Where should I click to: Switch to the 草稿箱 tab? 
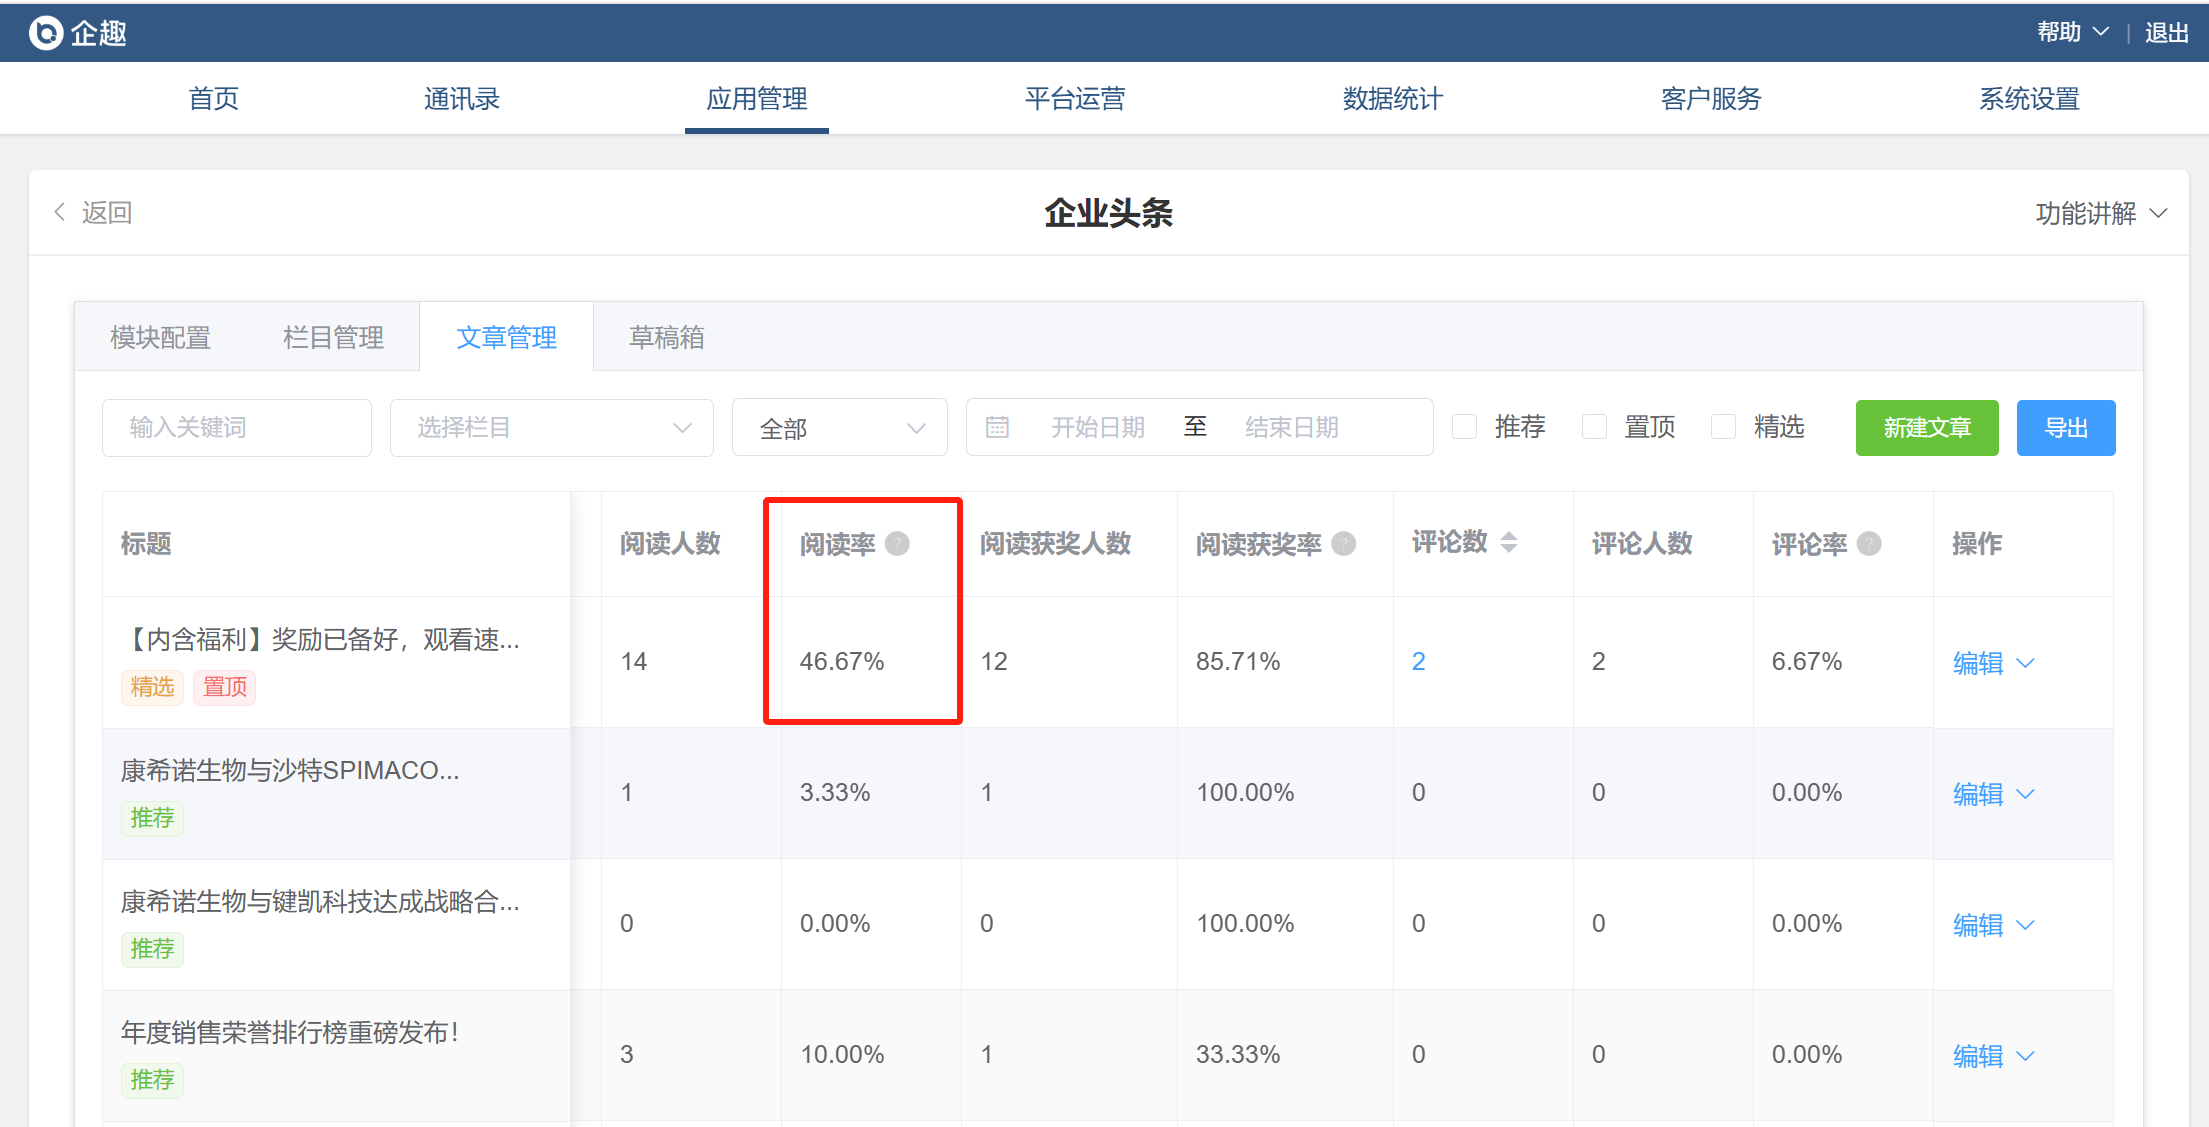pyautogui.click(x=666, y=337)
